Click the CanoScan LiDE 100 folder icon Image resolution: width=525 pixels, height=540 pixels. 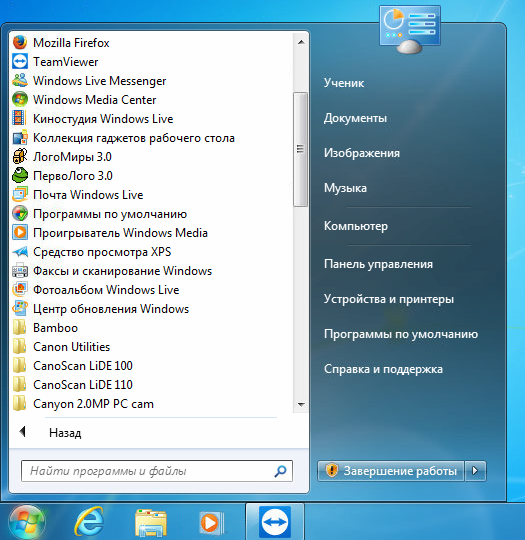pos(20,365)
